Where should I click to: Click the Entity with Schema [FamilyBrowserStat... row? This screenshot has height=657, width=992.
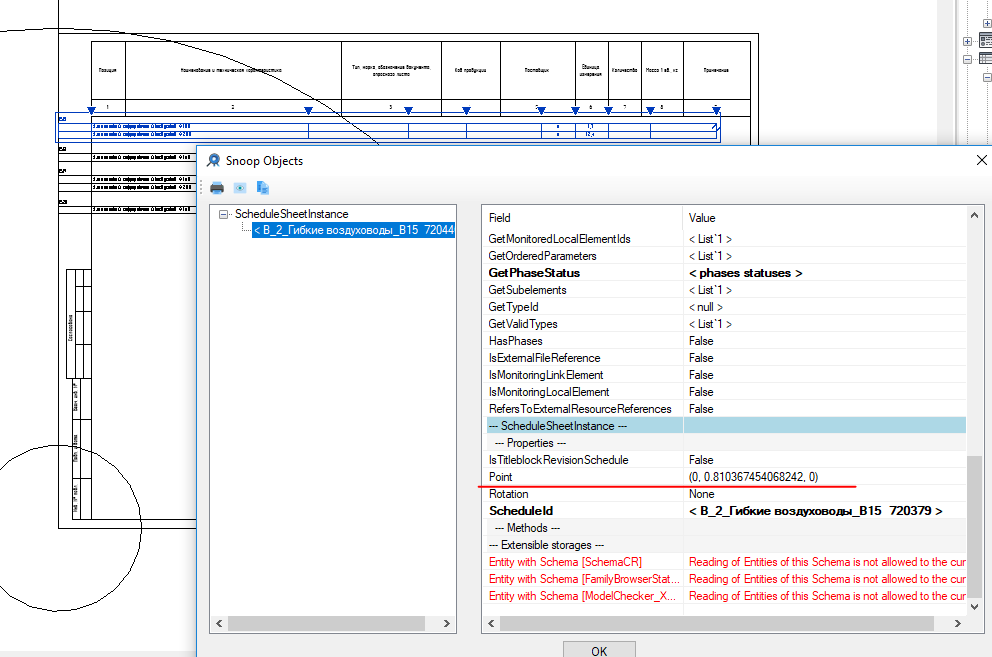pos(726,579)
